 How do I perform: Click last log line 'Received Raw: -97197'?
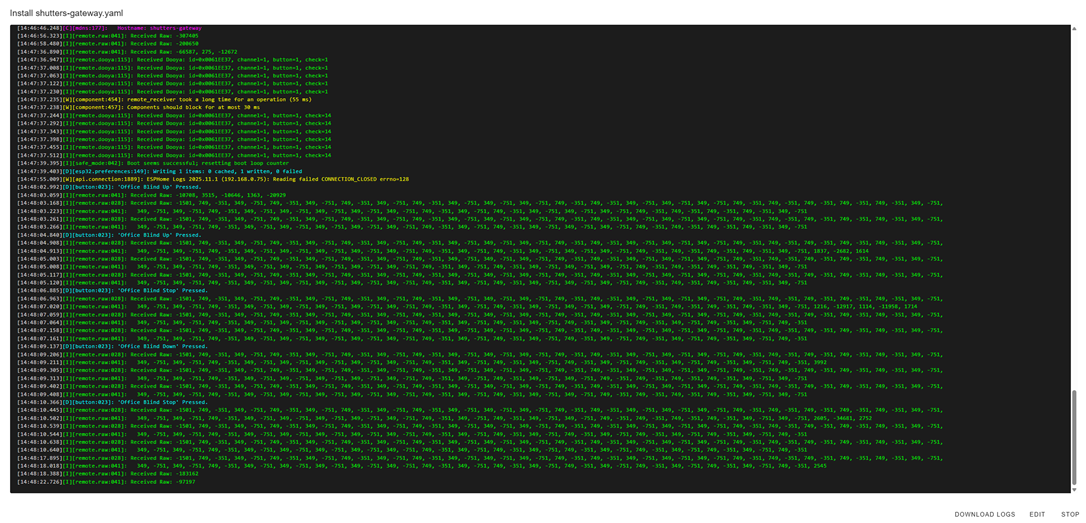click(x=106, y=482)
